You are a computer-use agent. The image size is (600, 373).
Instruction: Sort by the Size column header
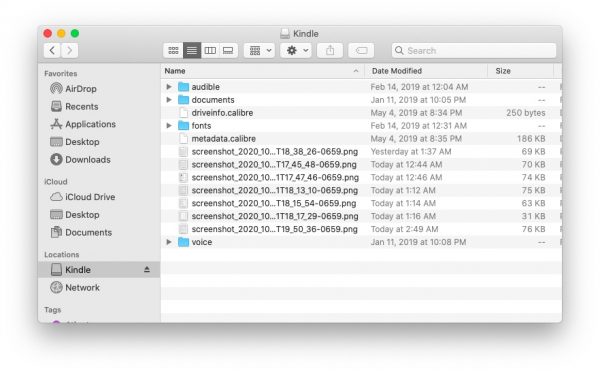[x=520, y=71]
